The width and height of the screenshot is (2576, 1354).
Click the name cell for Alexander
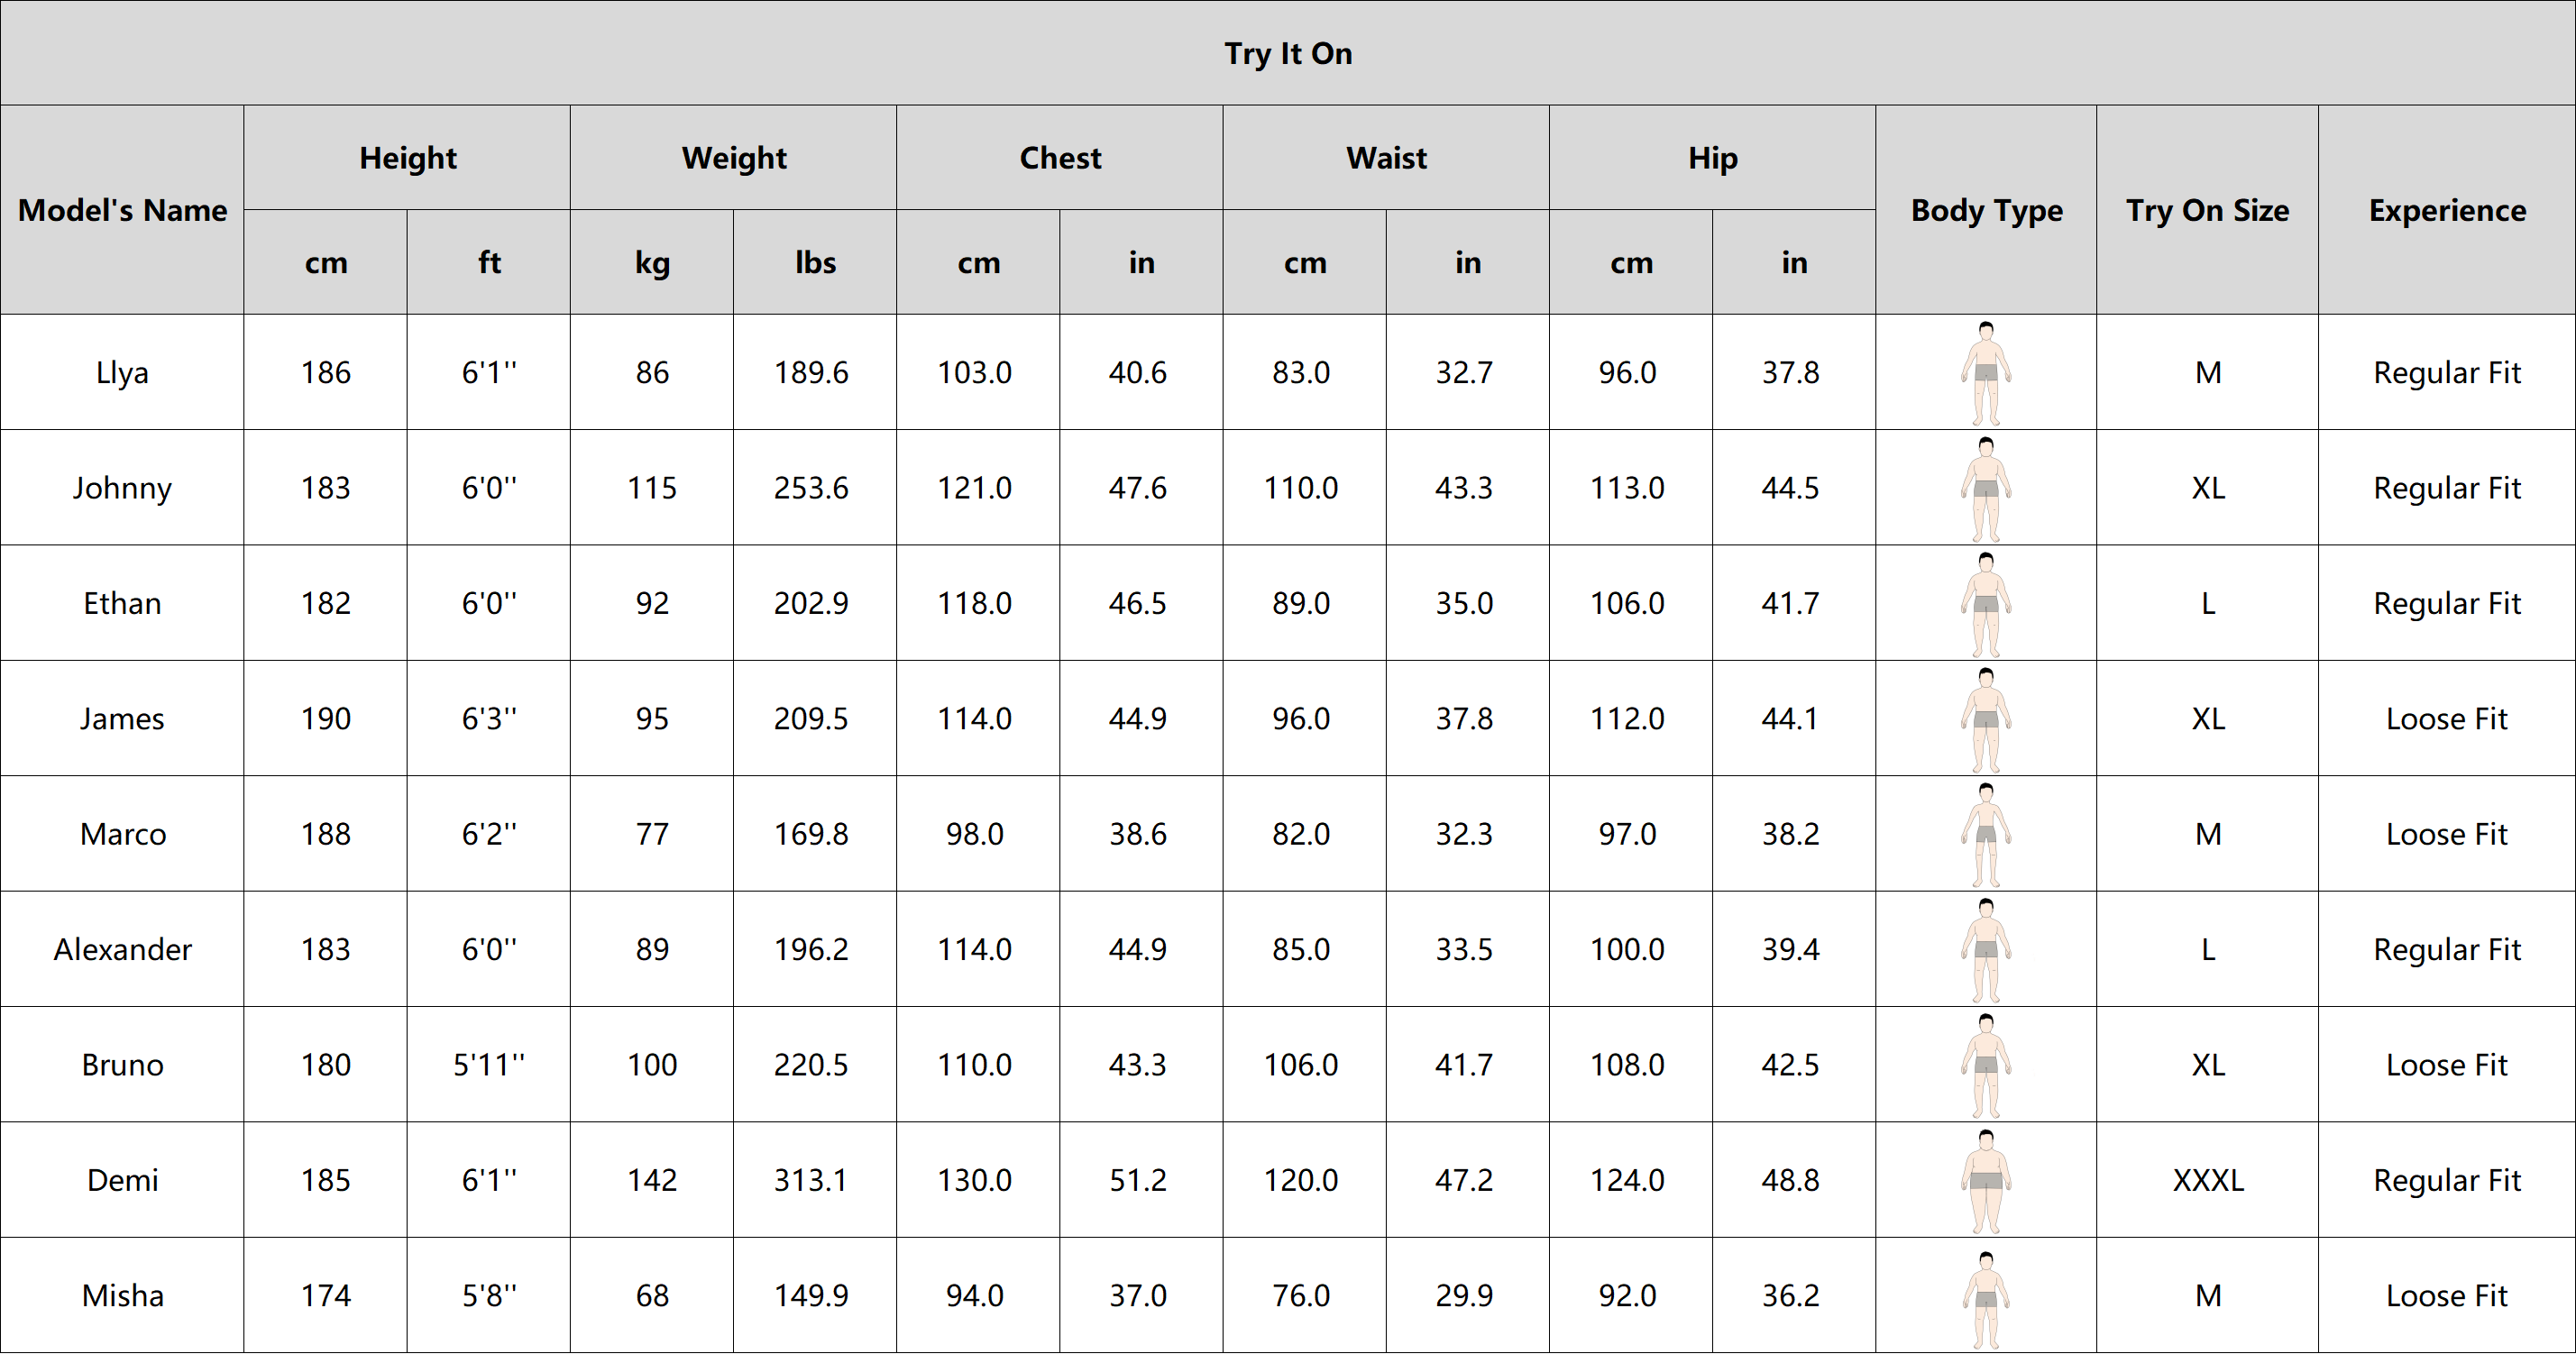click(x=122, y=949)
